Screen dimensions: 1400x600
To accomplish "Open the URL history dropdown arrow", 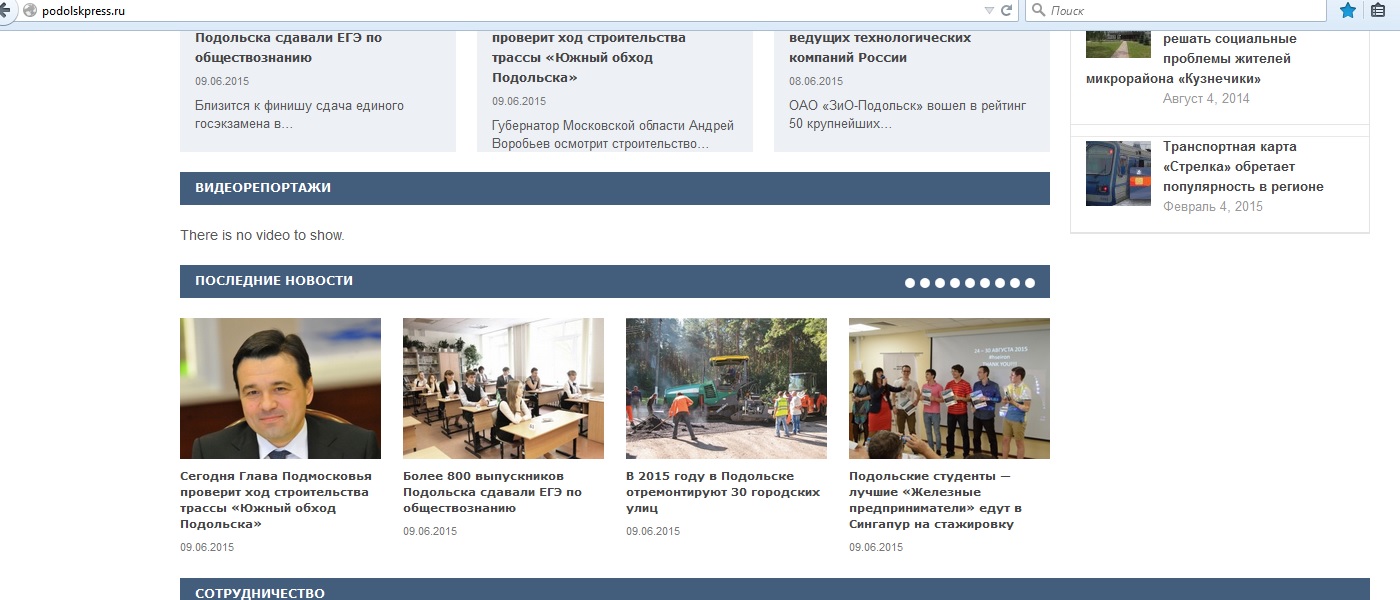I will click(x=989, y=10).
